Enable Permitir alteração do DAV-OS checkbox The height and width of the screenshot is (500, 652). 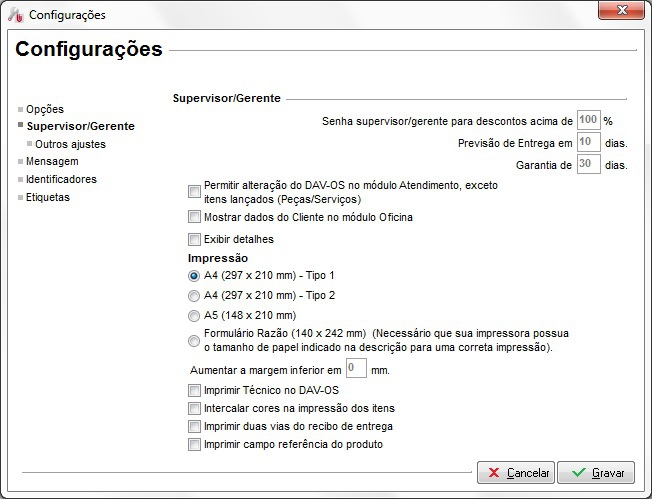[x=194, y=192]
